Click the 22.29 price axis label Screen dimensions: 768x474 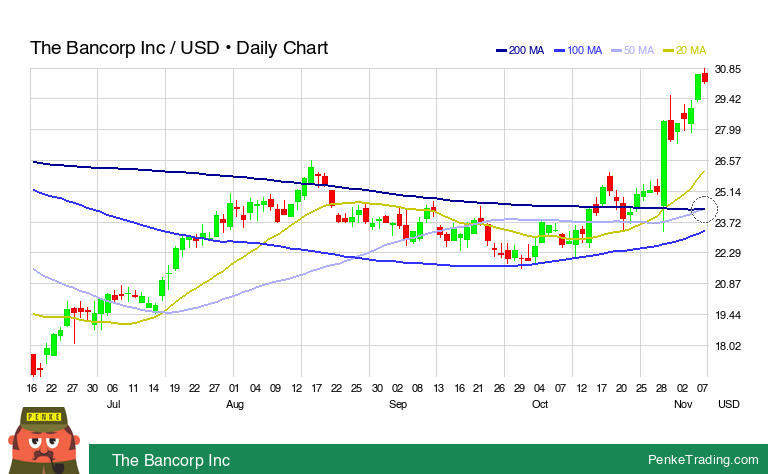[x=727, y=253]
